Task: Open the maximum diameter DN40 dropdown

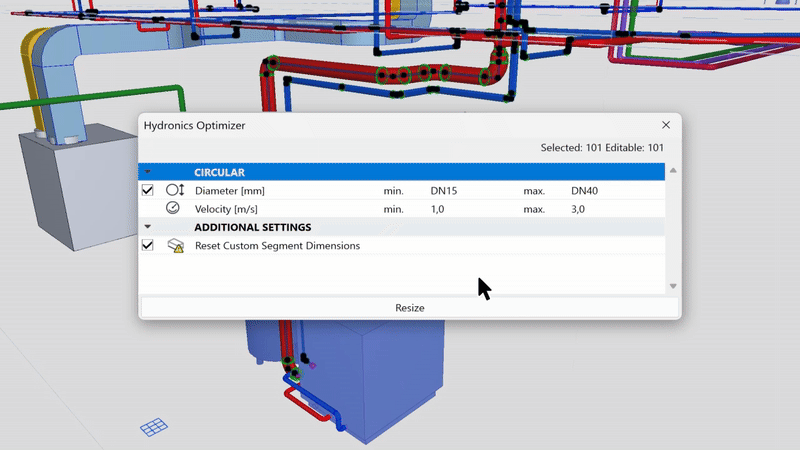Action: tap(584, 190)
